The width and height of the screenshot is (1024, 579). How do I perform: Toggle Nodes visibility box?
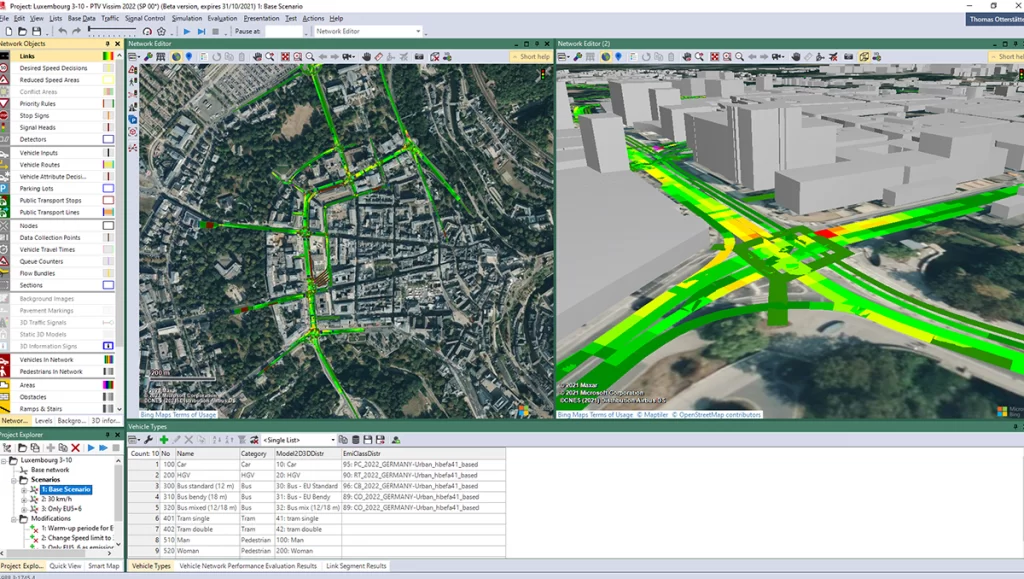[108, 225]
